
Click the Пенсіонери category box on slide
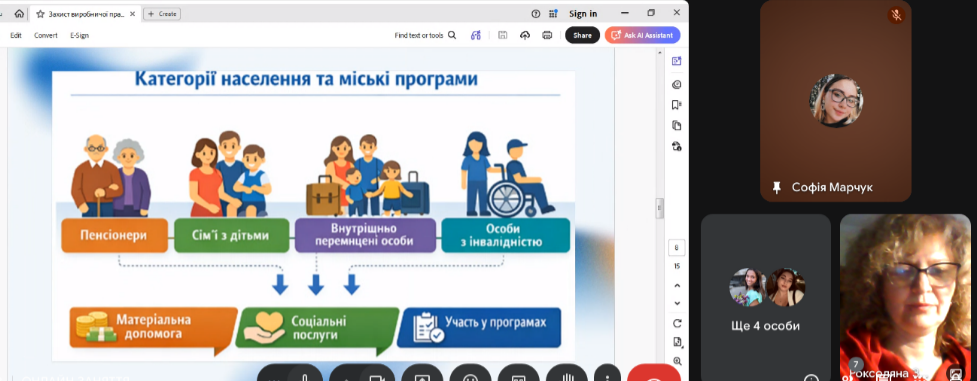115,236
